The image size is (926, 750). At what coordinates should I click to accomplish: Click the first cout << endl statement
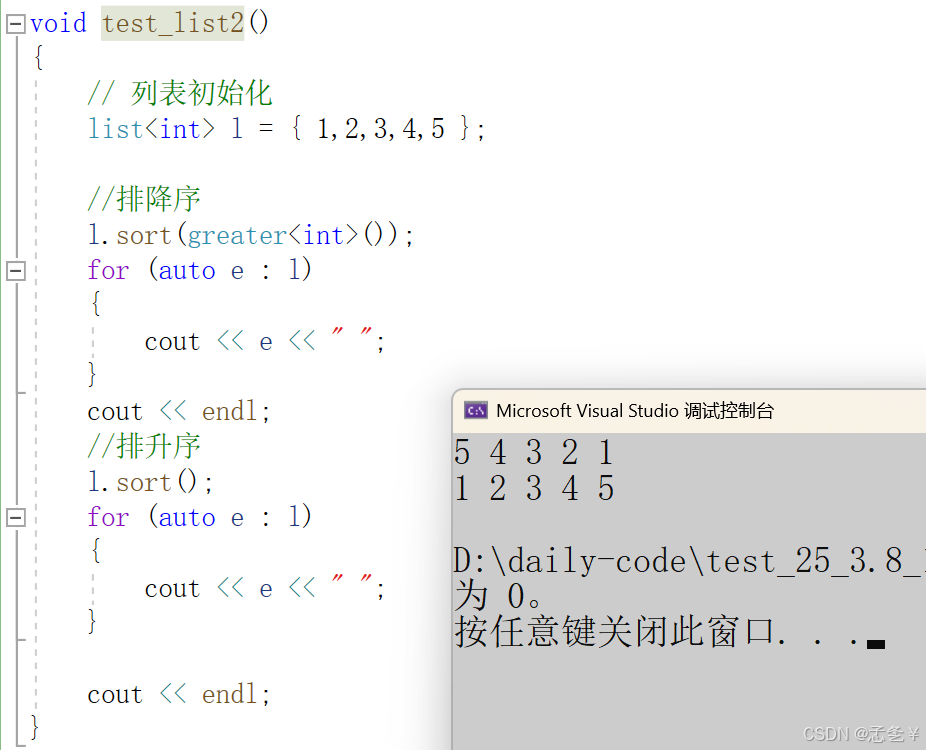coord(176,410)
